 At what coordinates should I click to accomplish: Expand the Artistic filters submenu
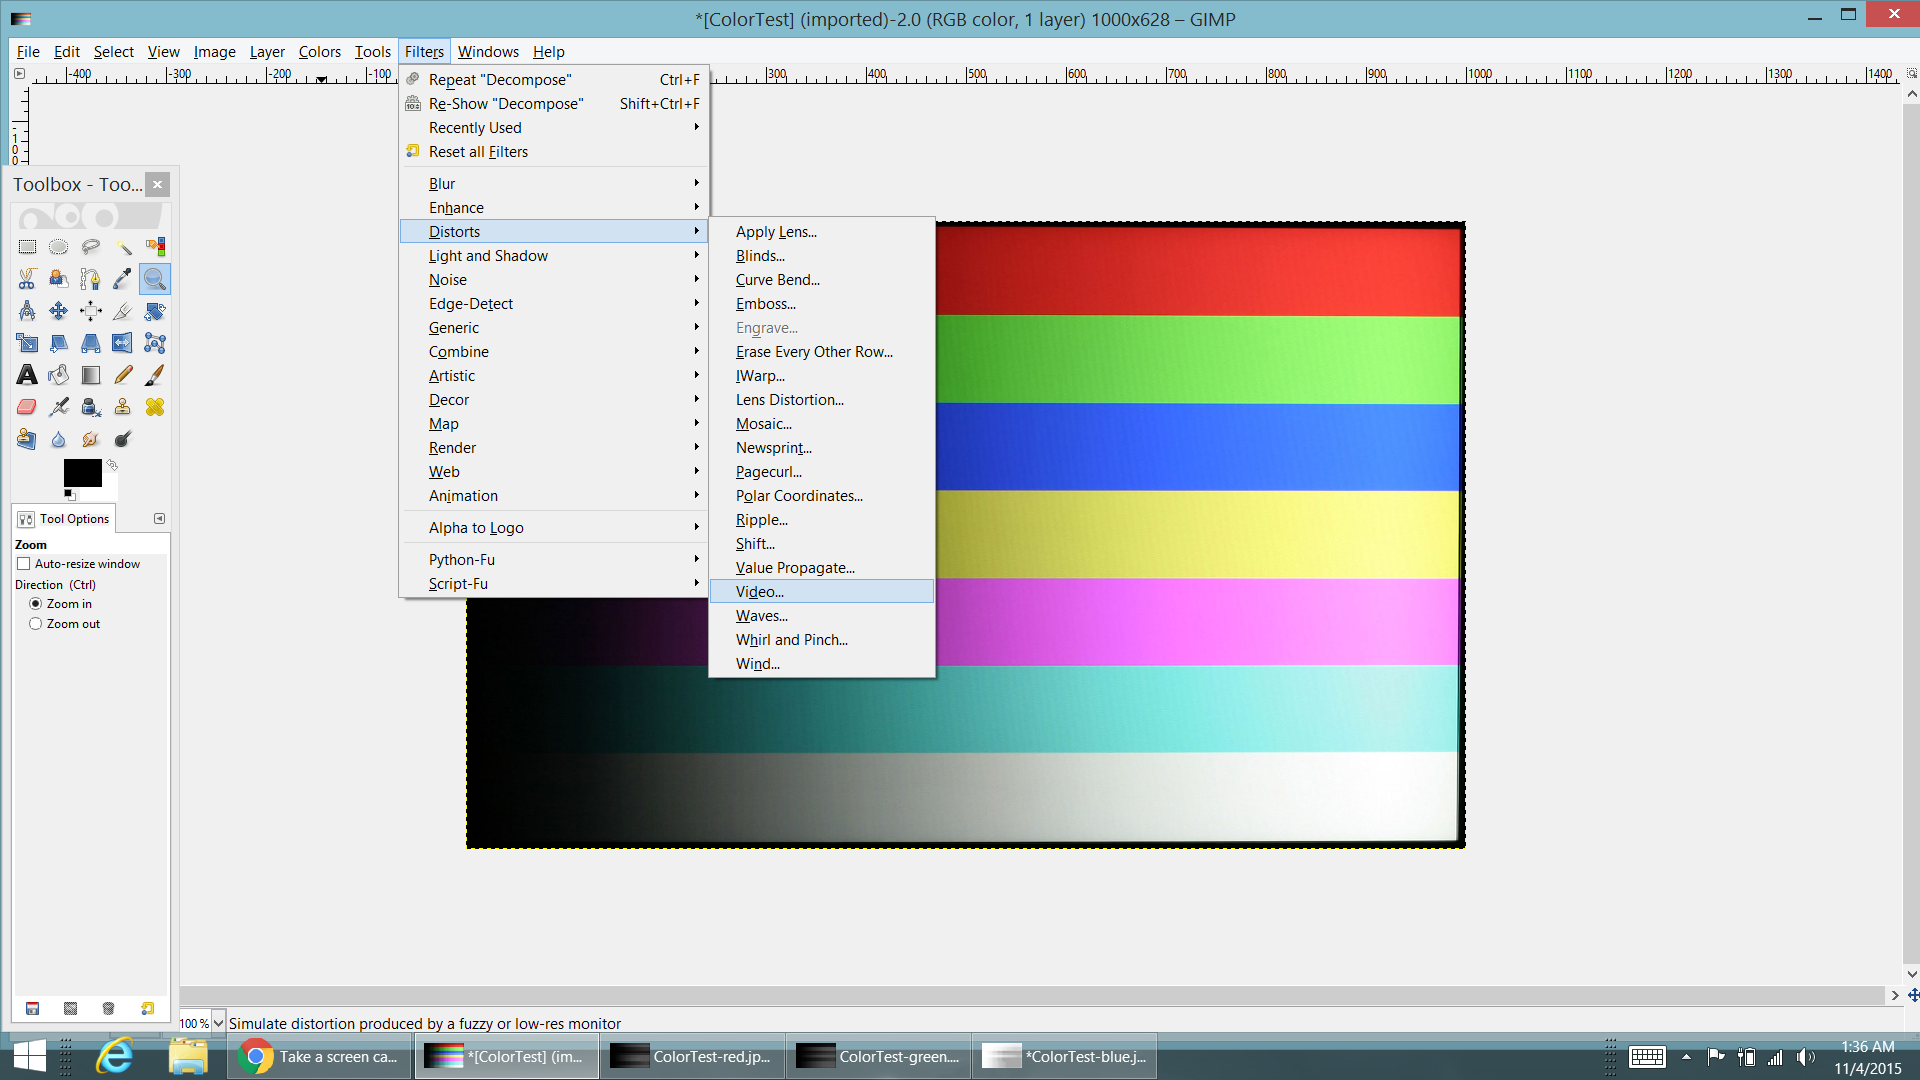click(x=554, y=375)
